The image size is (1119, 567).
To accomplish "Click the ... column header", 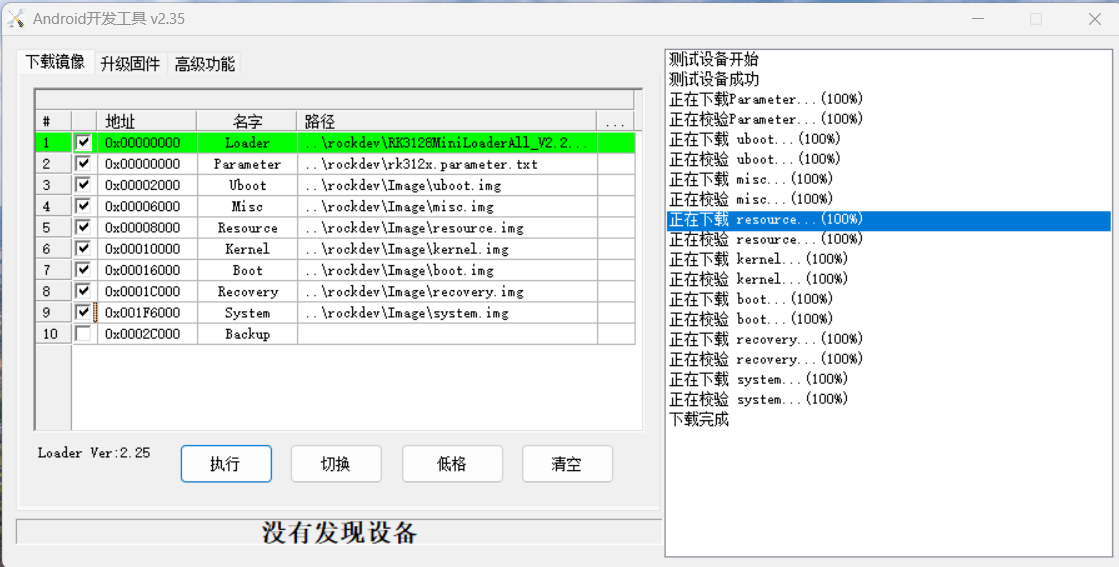I will (x=616, y=121).
